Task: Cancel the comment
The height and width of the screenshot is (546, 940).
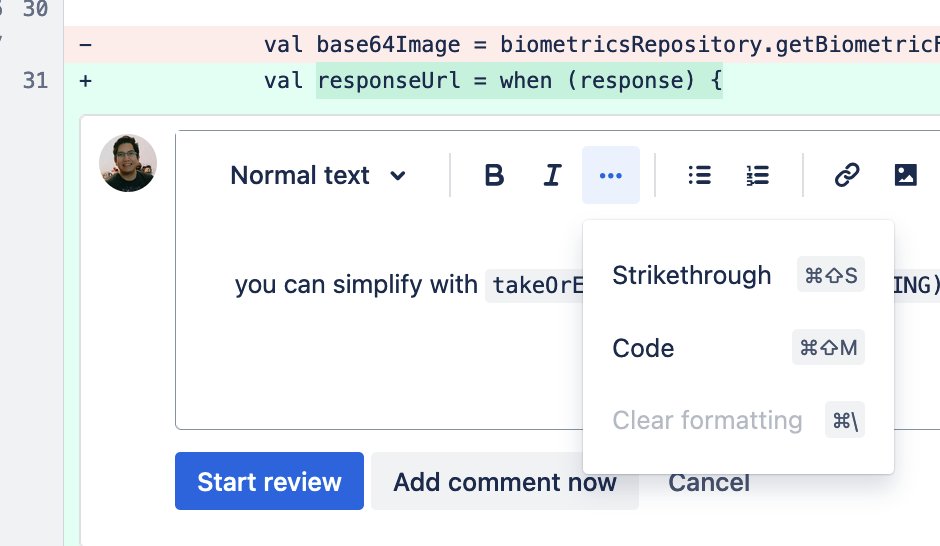Action: pyautogui.click(x=709, y=482)
